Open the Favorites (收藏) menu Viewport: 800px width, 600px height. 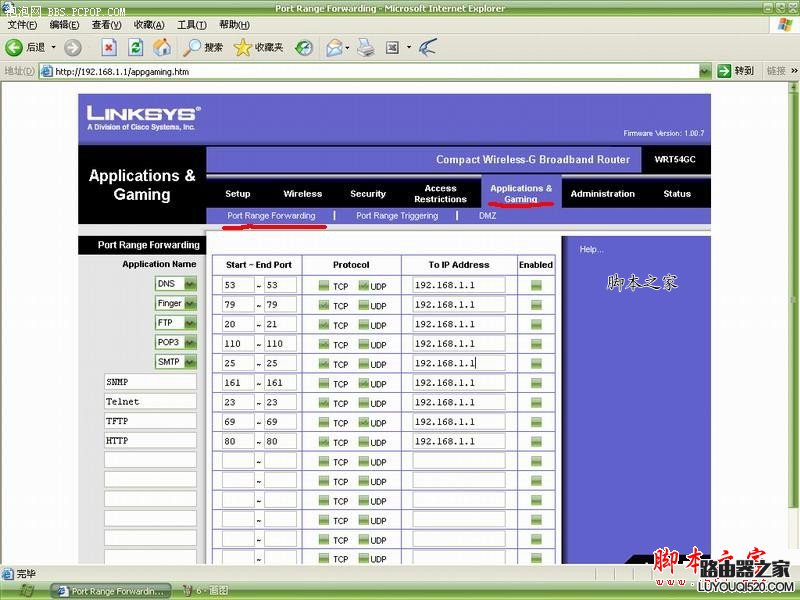pyautogui.click(x=149, y=24)
